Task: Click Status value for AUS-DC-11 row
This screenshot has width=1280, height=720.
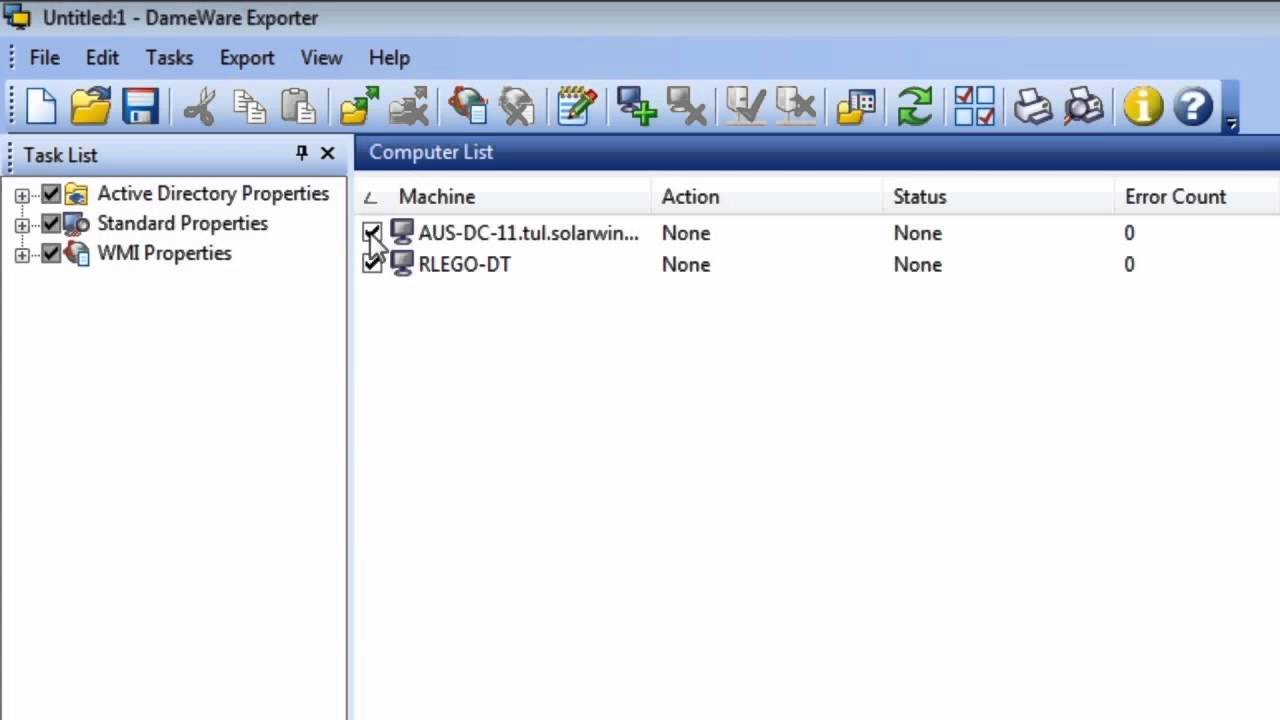Action: 917,233
